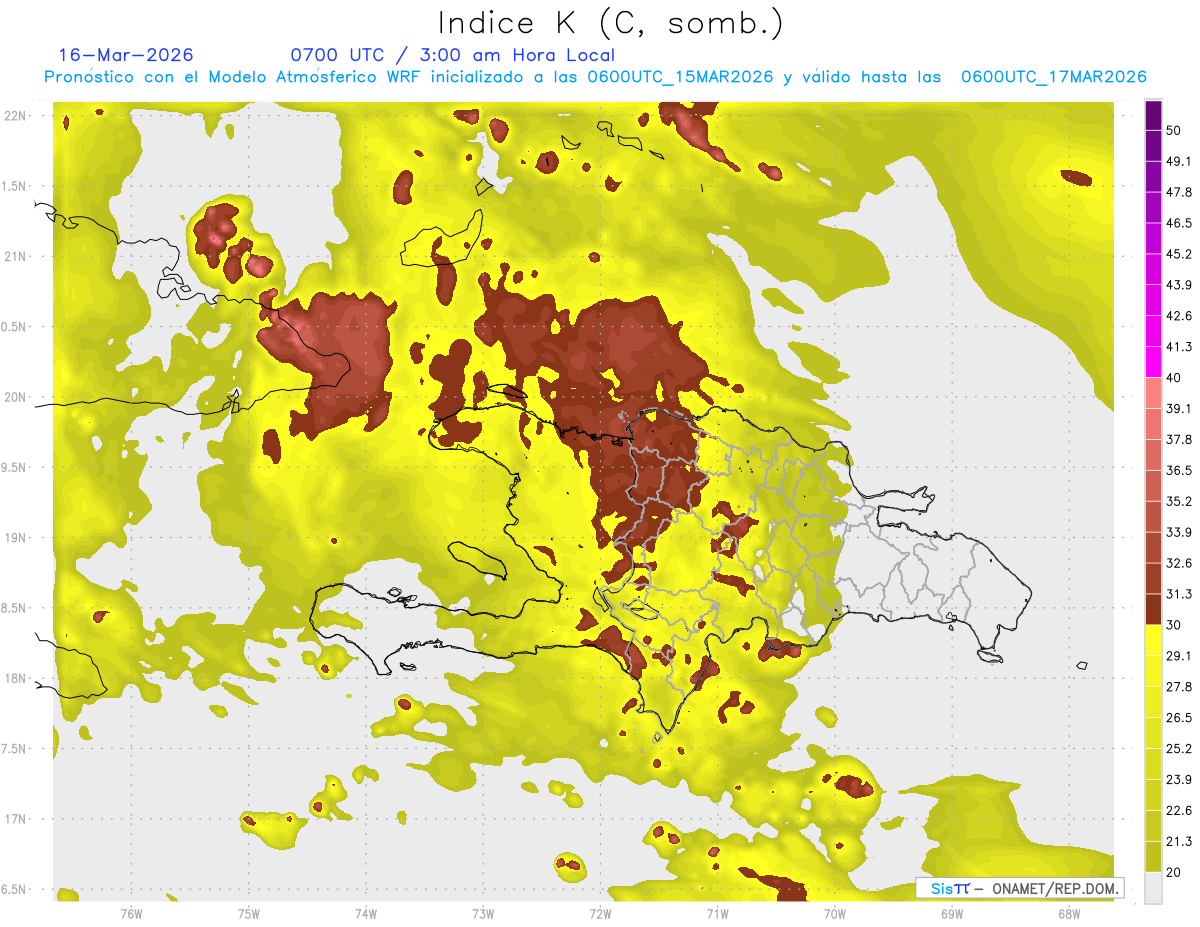The image size is (1200, 927).
Task: Click the light gray swatch below the 20 mark
Action: click(x=1154, y=888)
